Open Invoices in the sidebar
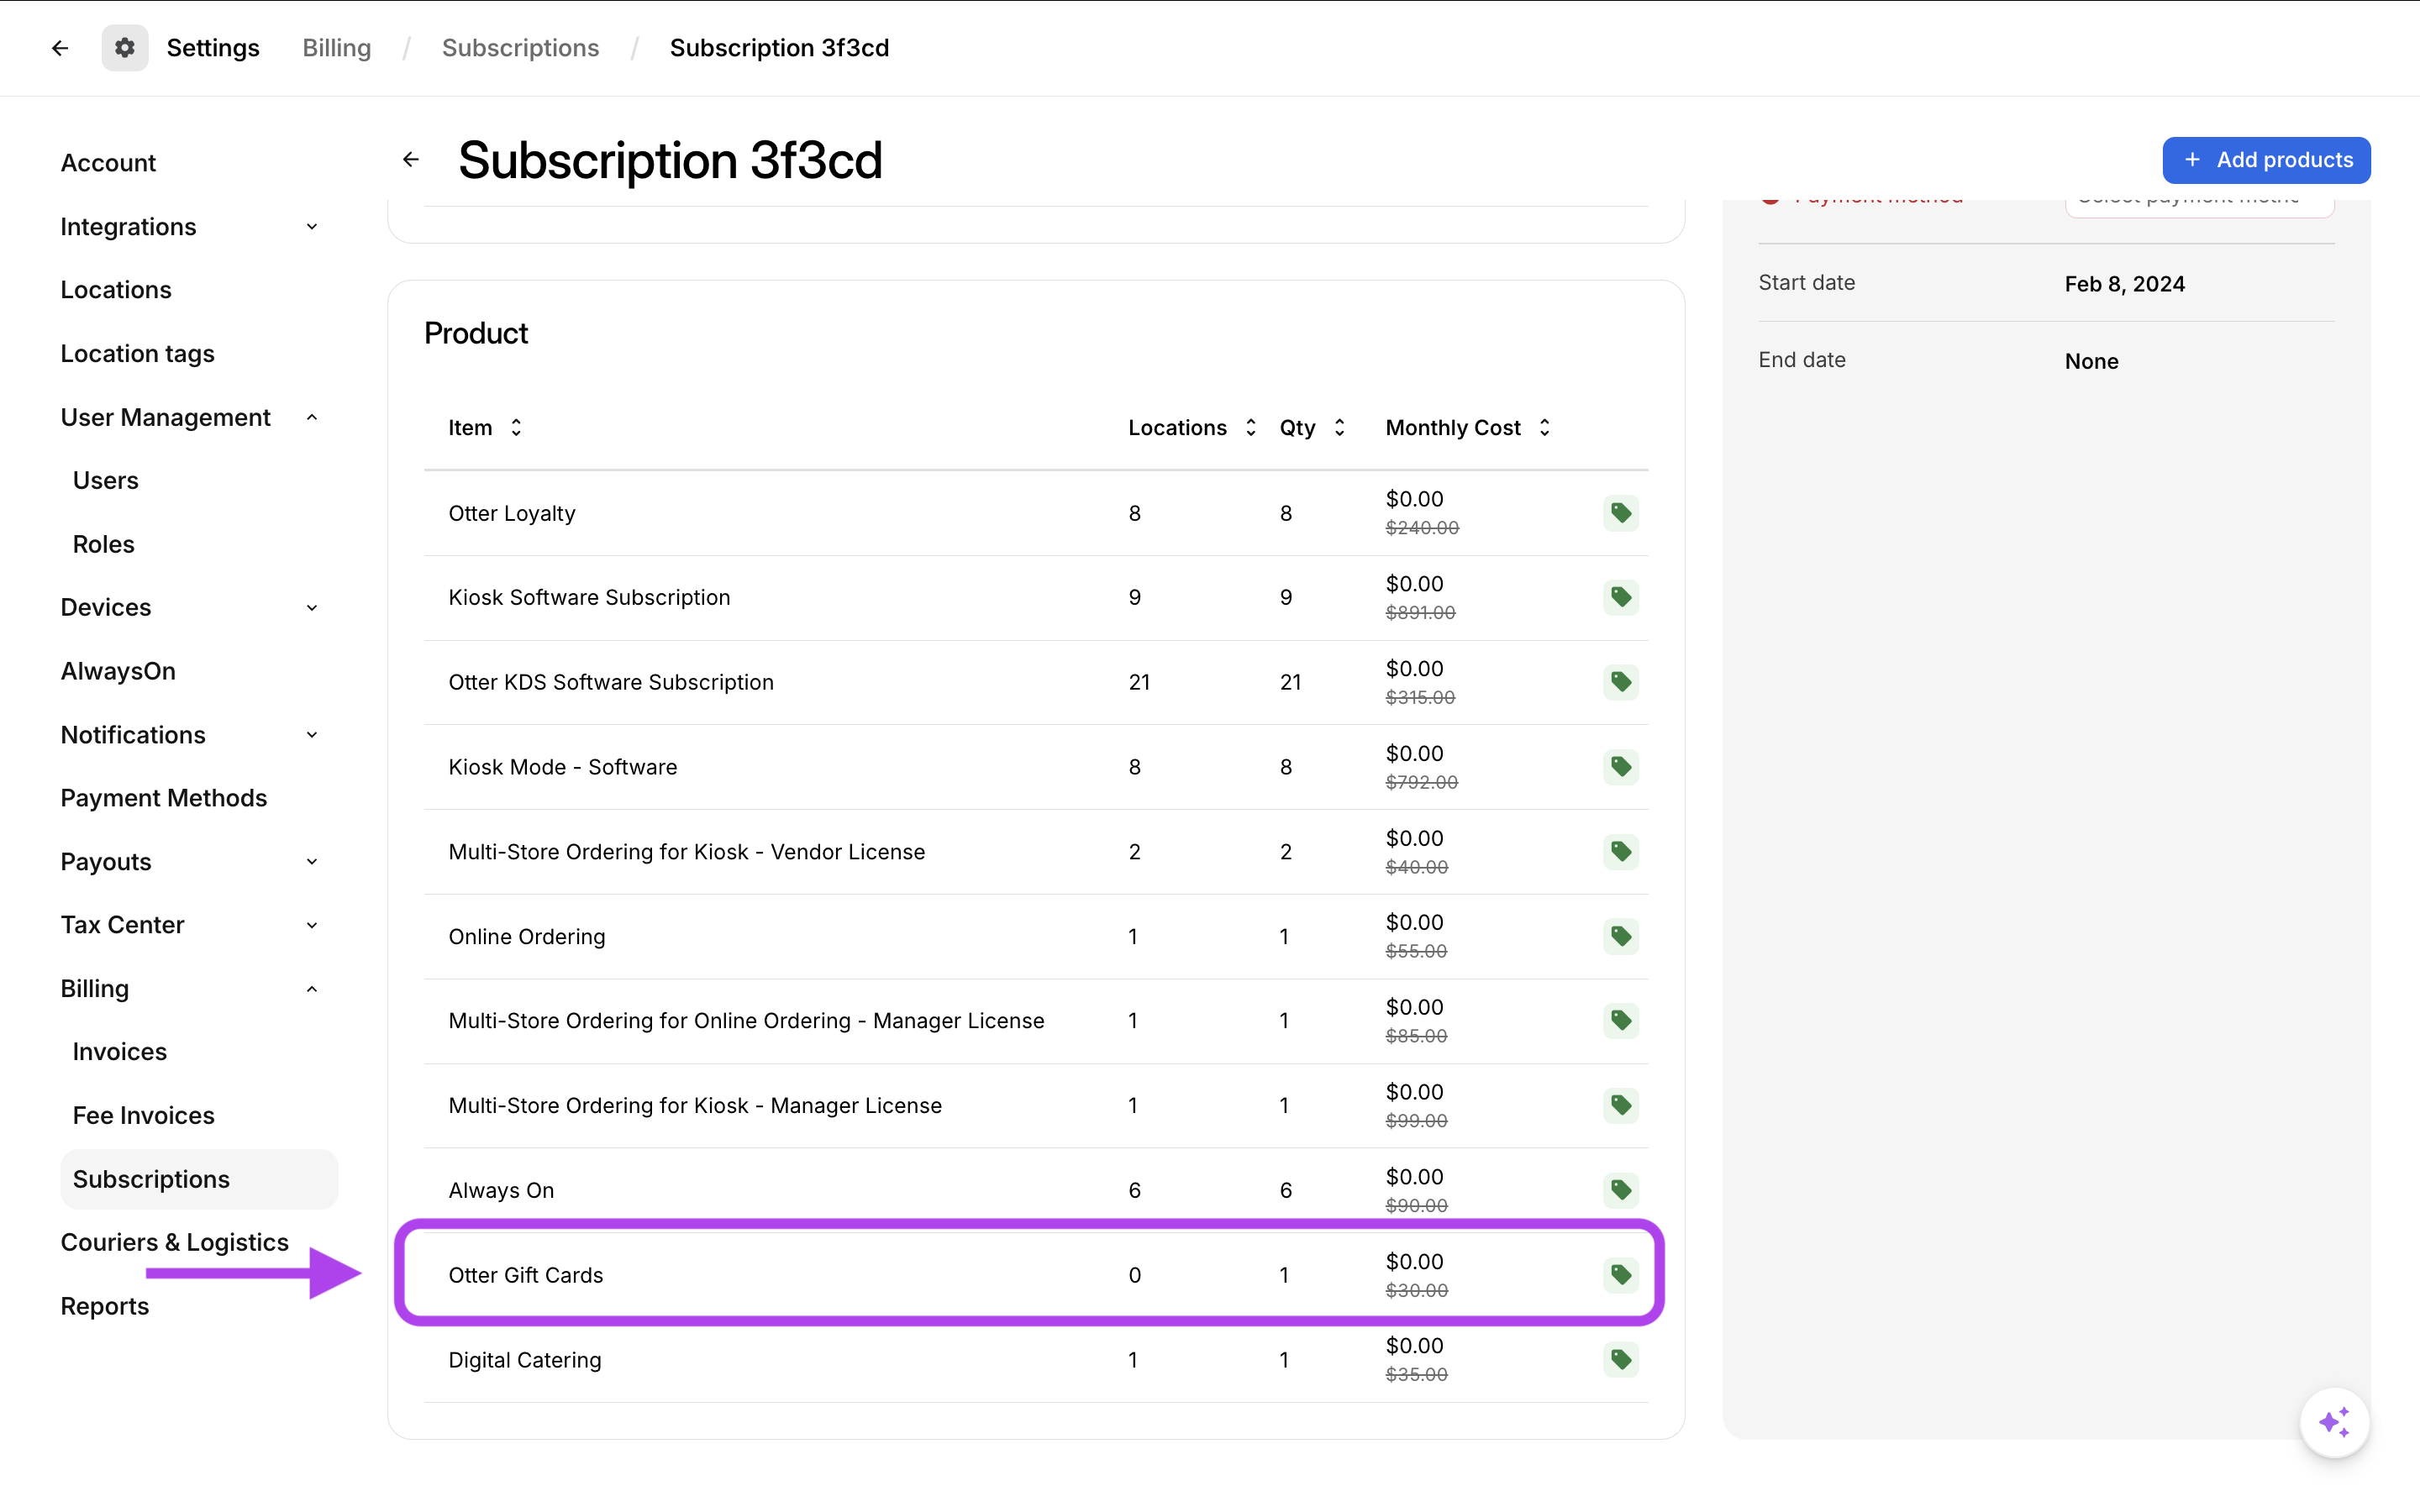Screen dimensions: 2420x1512 point(120,1052)
